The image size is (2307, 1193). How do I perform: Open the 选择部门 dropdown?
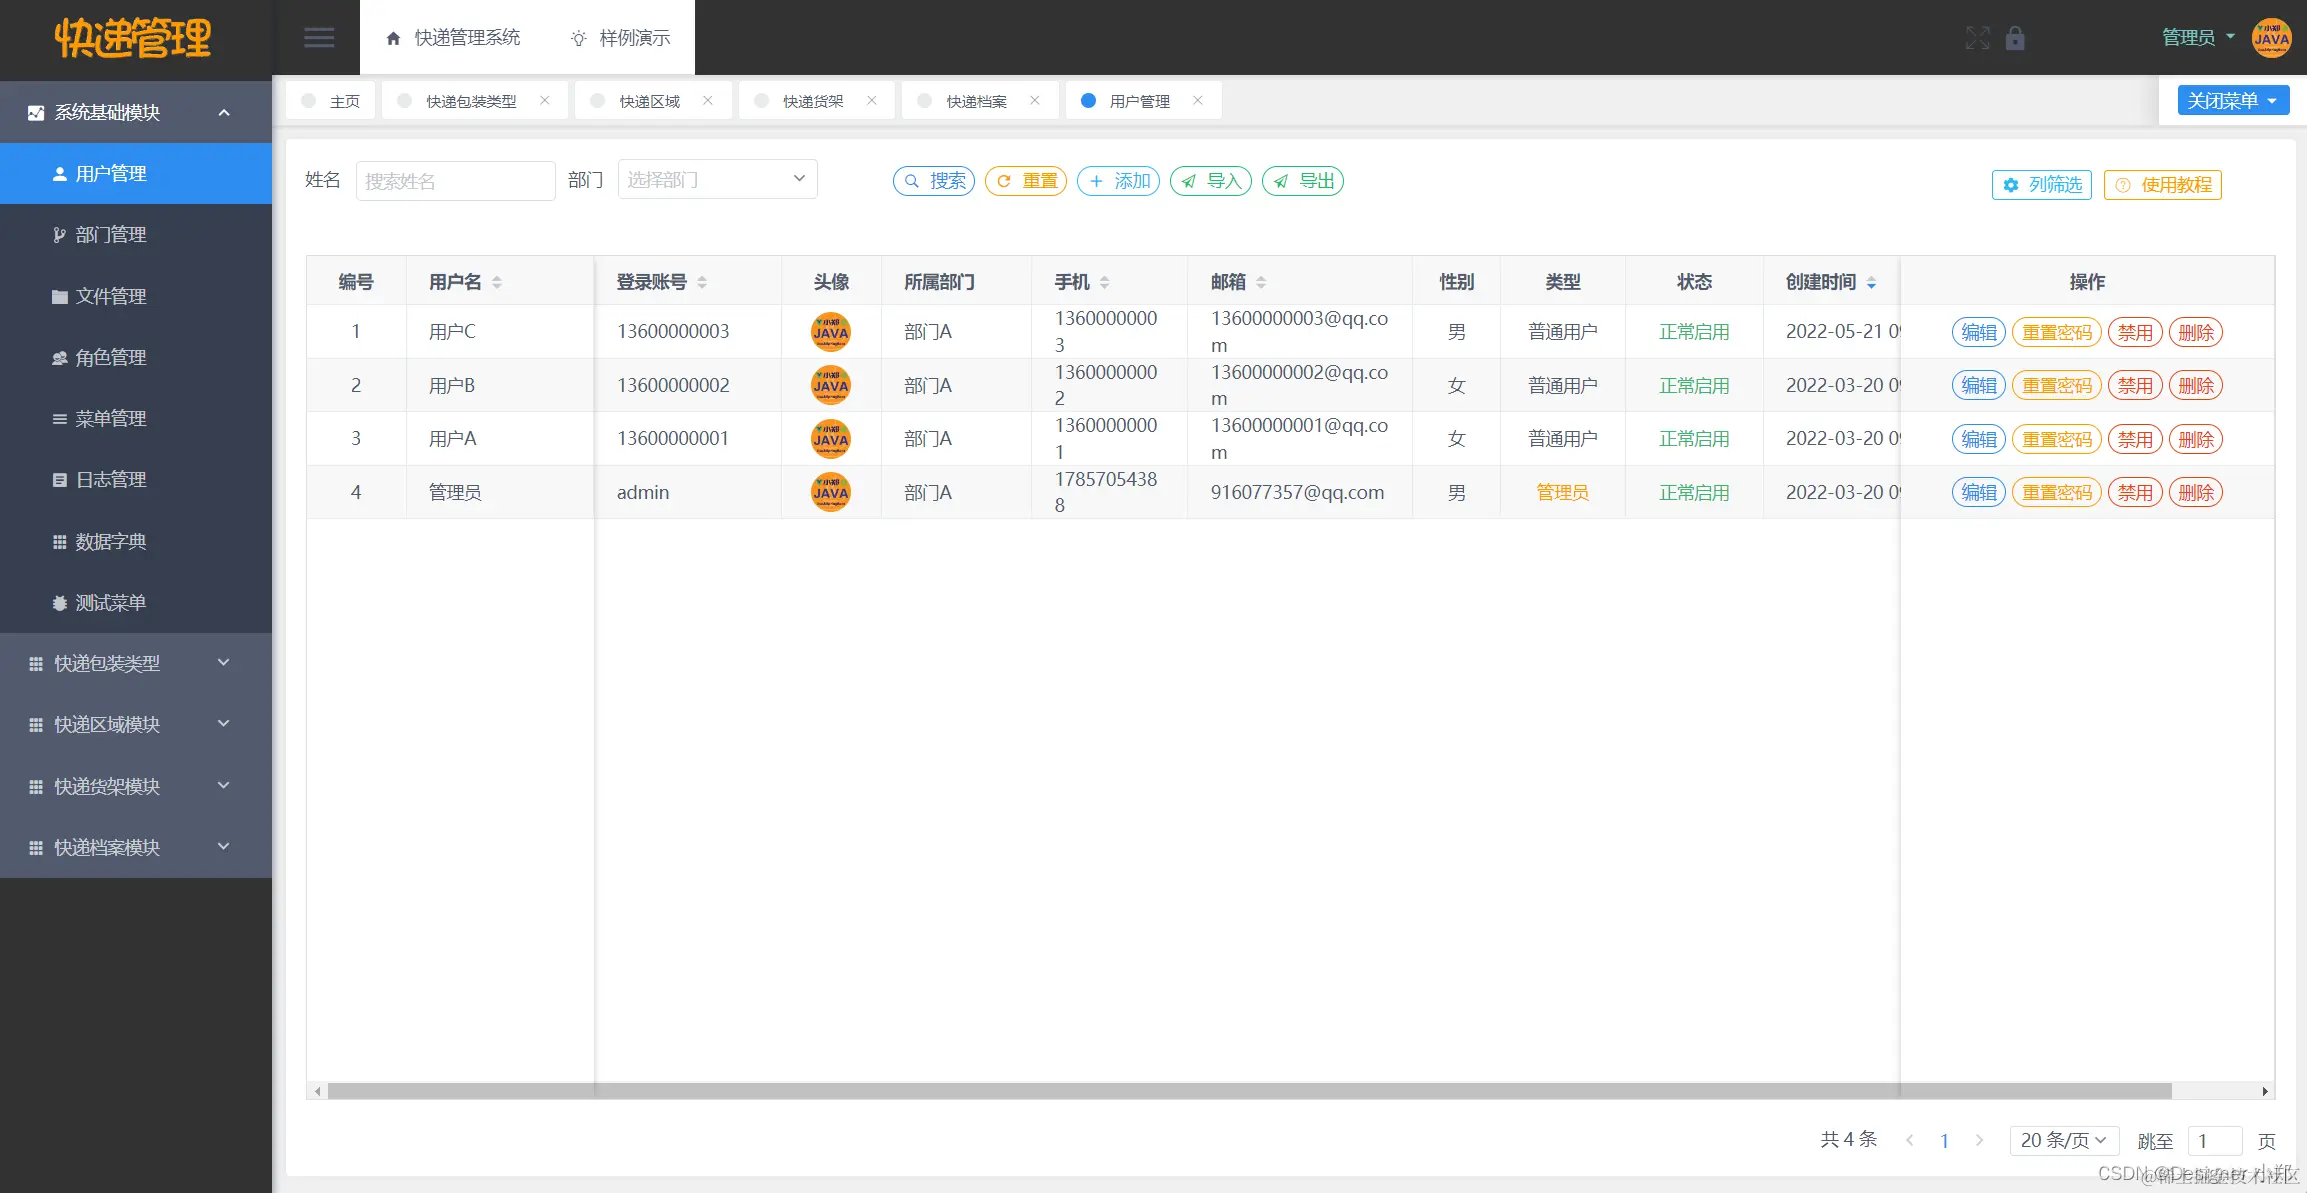717,179
